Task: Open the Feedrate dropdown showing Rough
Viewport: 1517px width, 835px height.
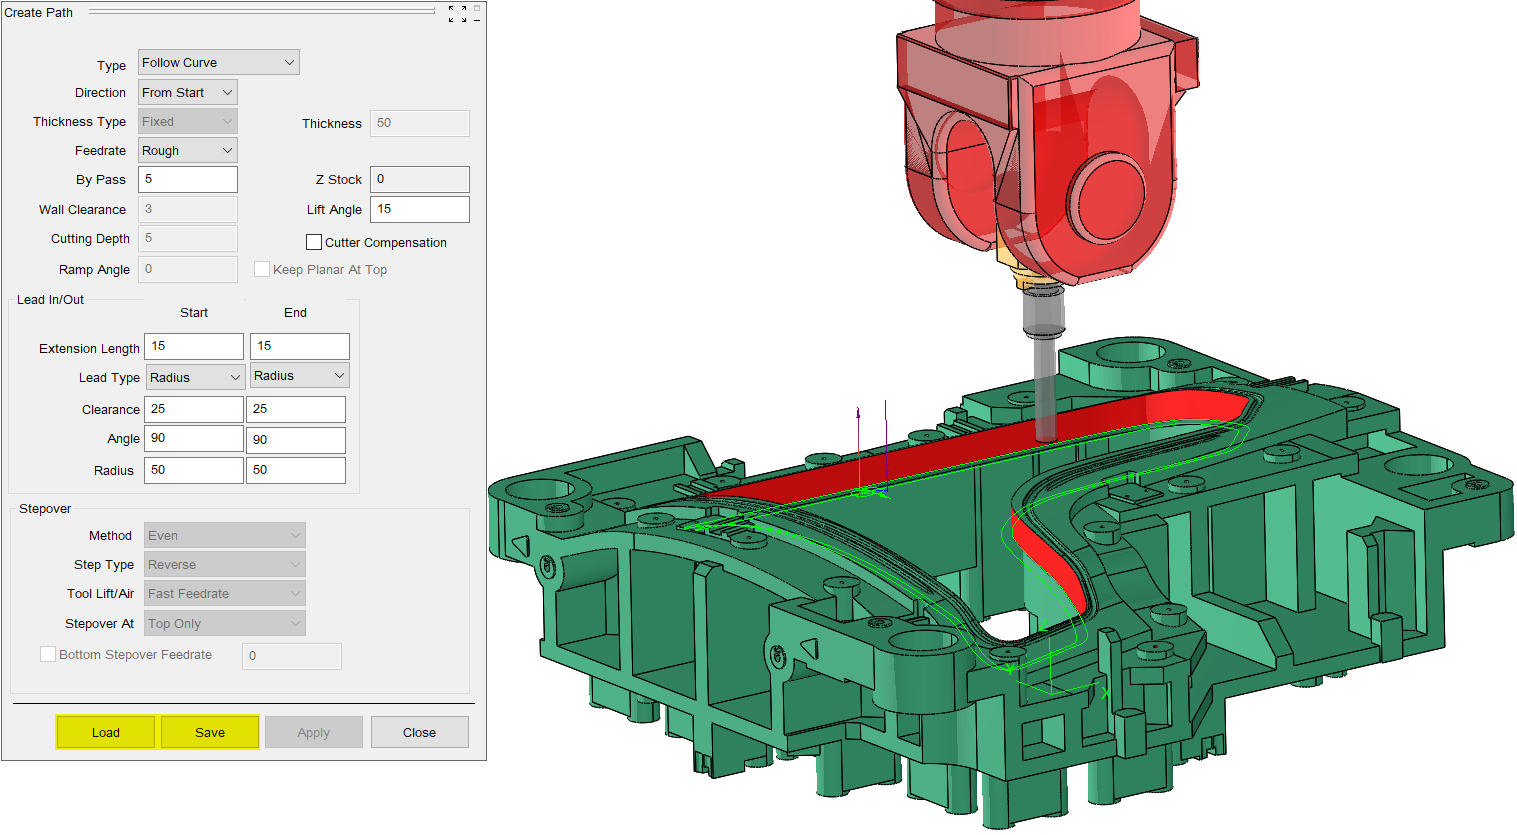Action: (x=188, y=151)
